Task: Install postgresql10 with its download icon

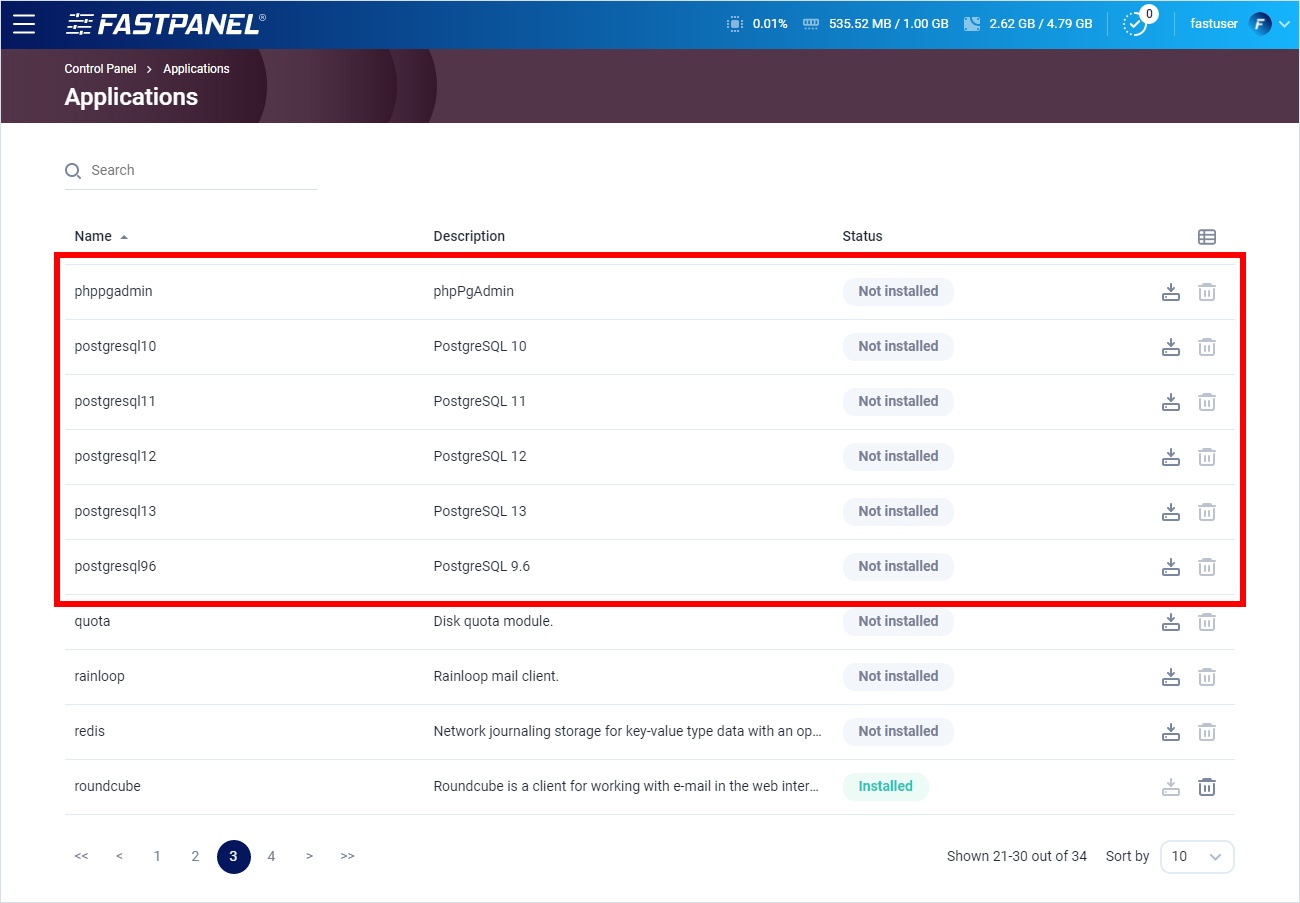Action: (x=1171, y=347)
